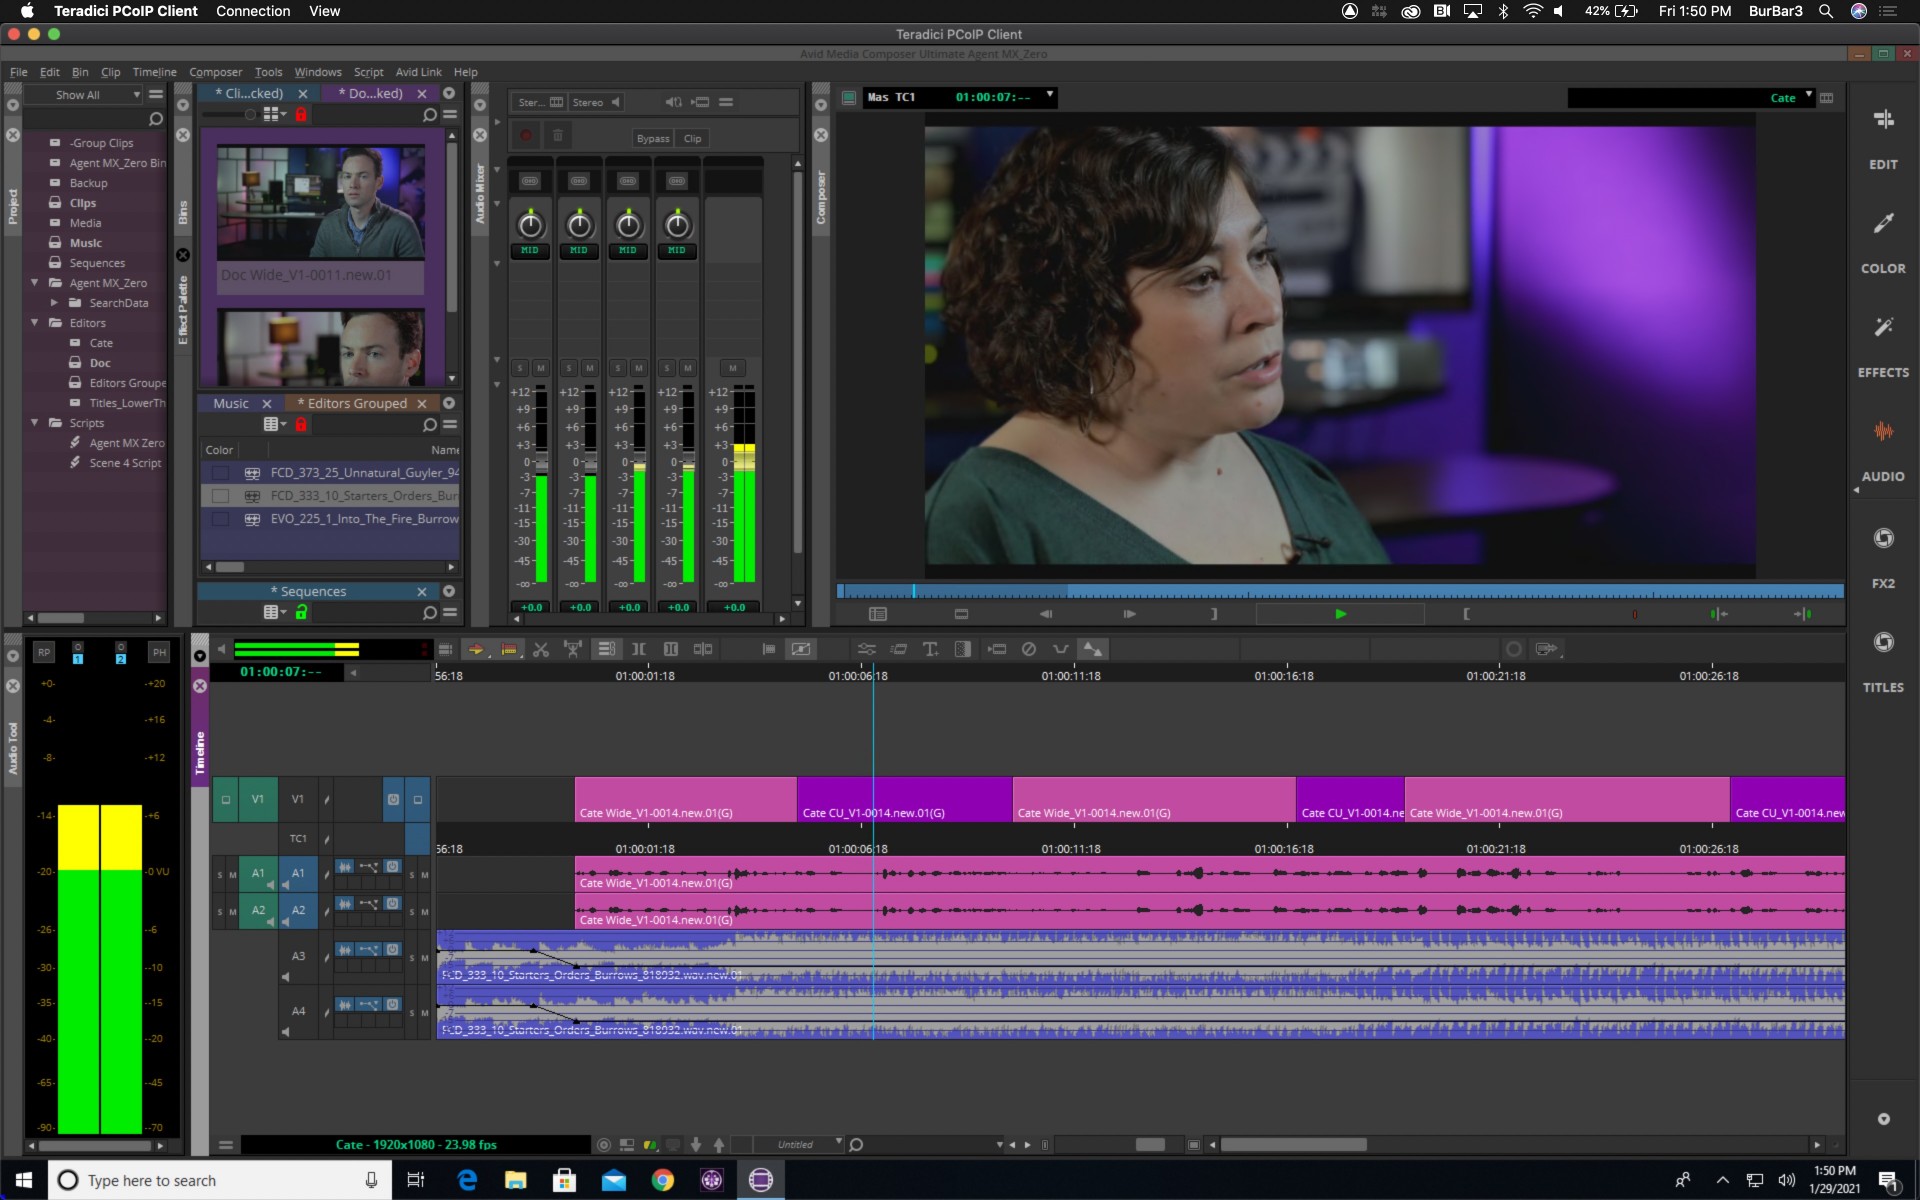This screenshot has height=1200, width=1920.
Task: Click the Clip button beside Bypass
Action: (x=693, y=138)
